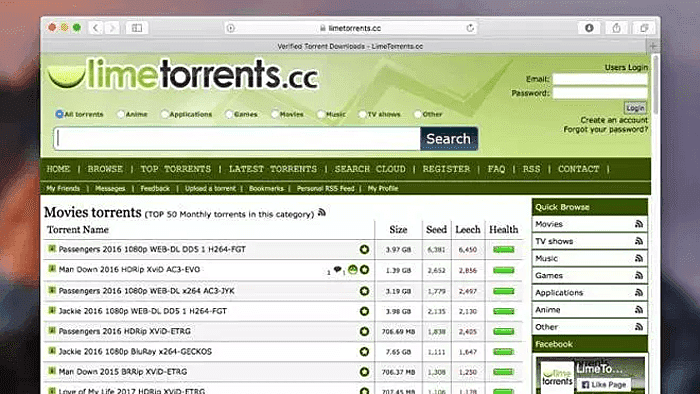This screenshot has height=394, width=700.
Task: Click RSS icon beside TV shows in Quick Browse
Action: (x=639, y=241)
